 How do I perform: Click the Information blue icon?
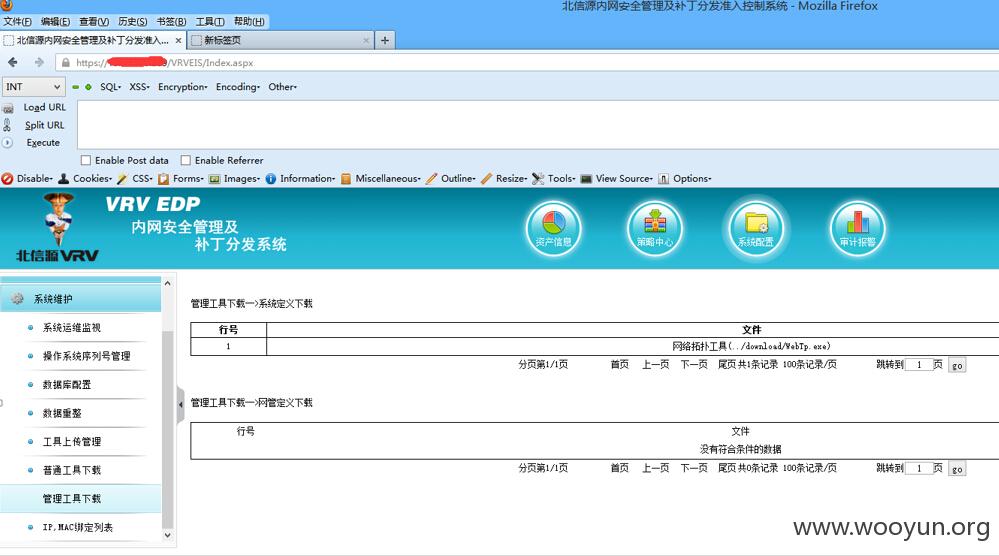[271, 179]
